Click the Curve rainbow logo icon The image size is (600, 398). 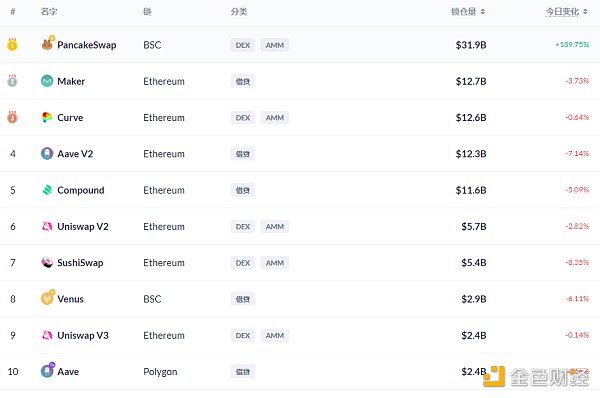coord(47,117)
